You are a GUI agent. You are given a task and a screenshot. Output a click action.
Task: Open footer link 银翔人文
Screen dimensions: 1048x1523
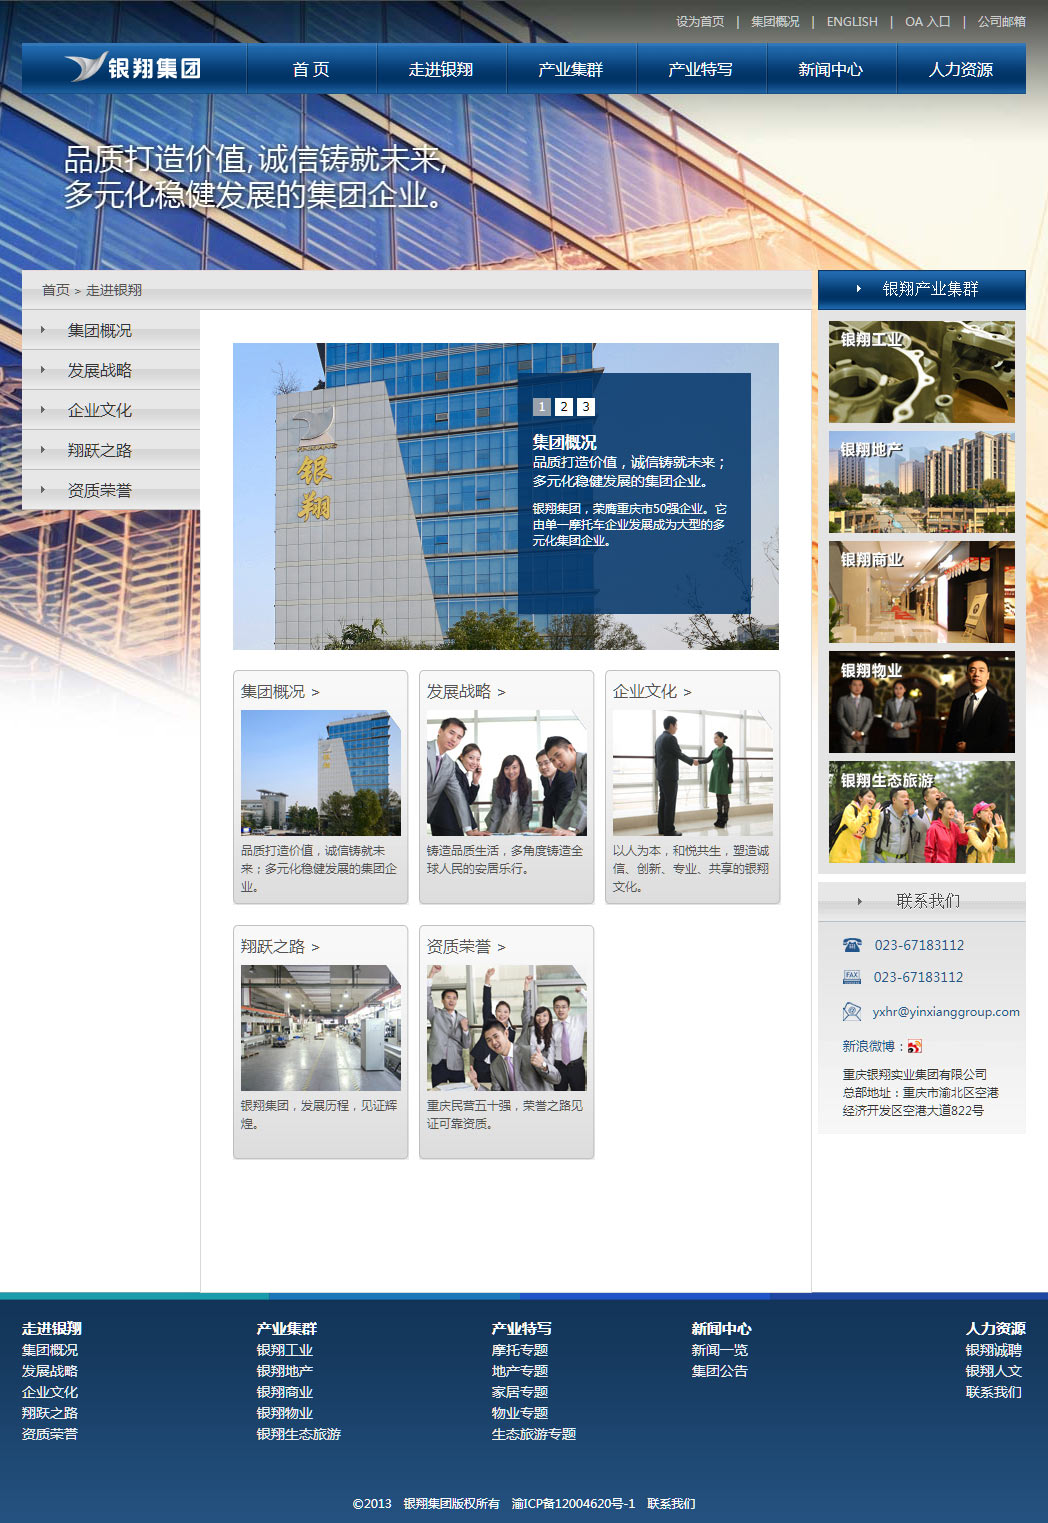point(994,1371)
